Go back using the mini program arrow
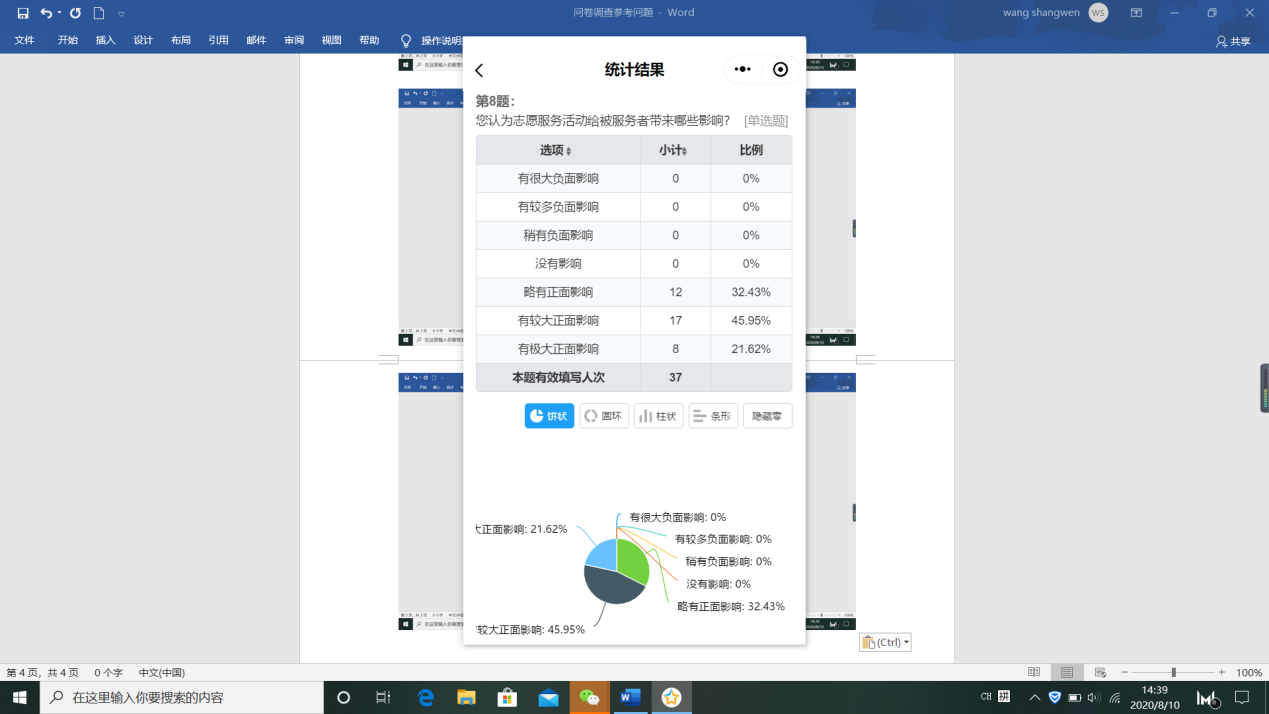1269x714 pixels. pos(479,70)
